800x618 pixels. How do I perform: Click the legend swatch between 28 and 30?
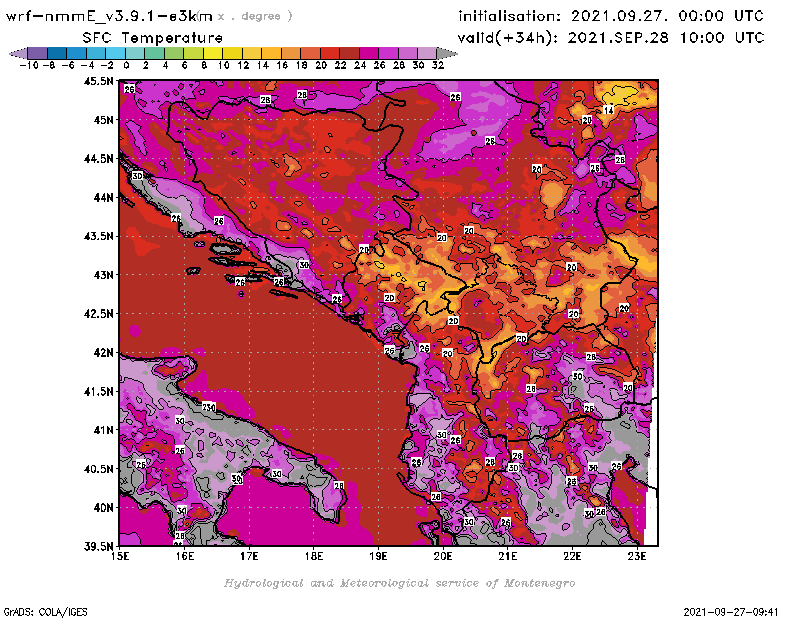click(x=408, y=53)
